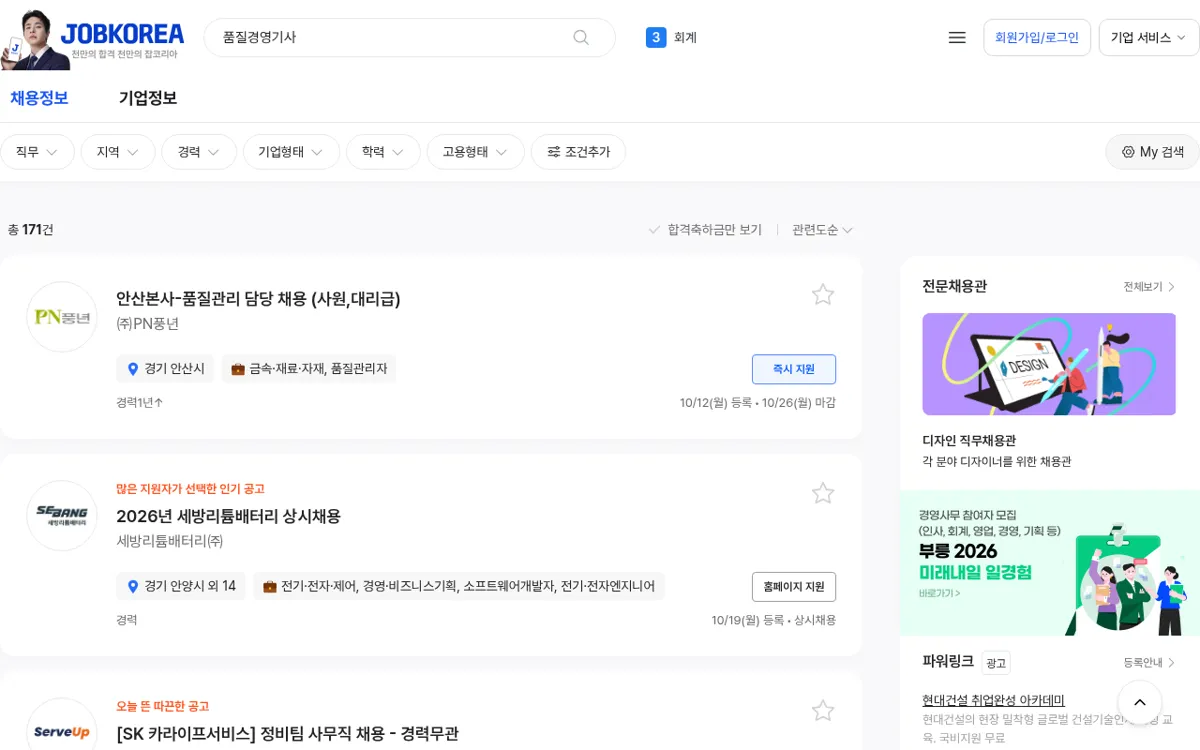Open the 학력 filter dropdown

pyautogui.click(x=383, y=152)
